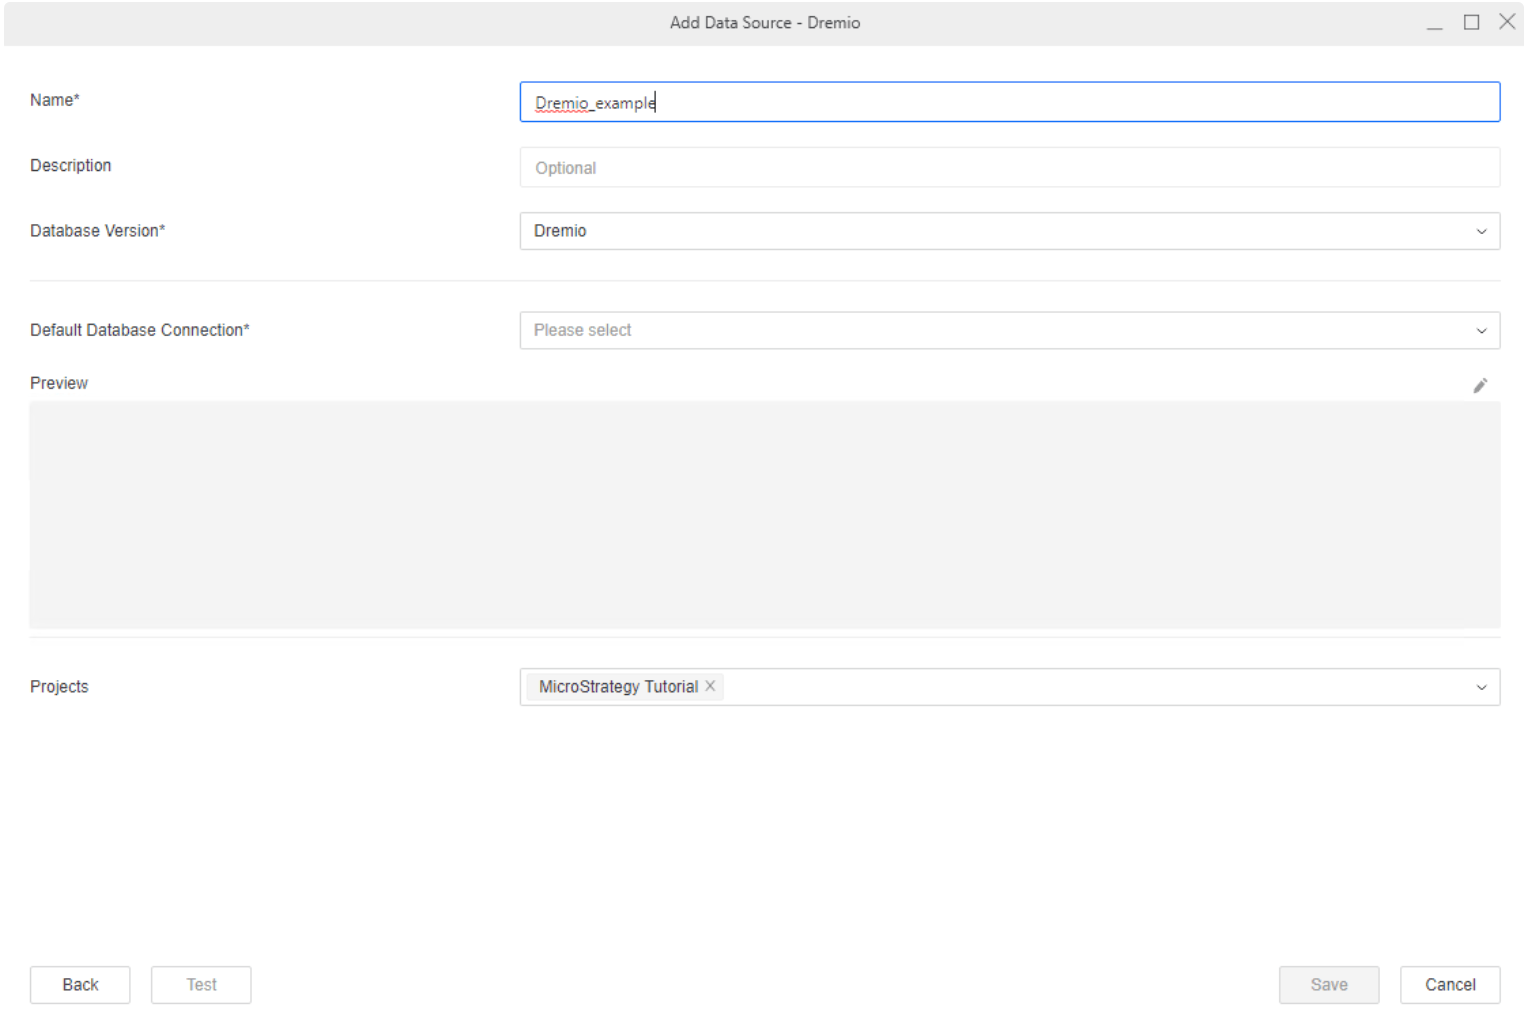Focus the Name input field

[1010, 102]
